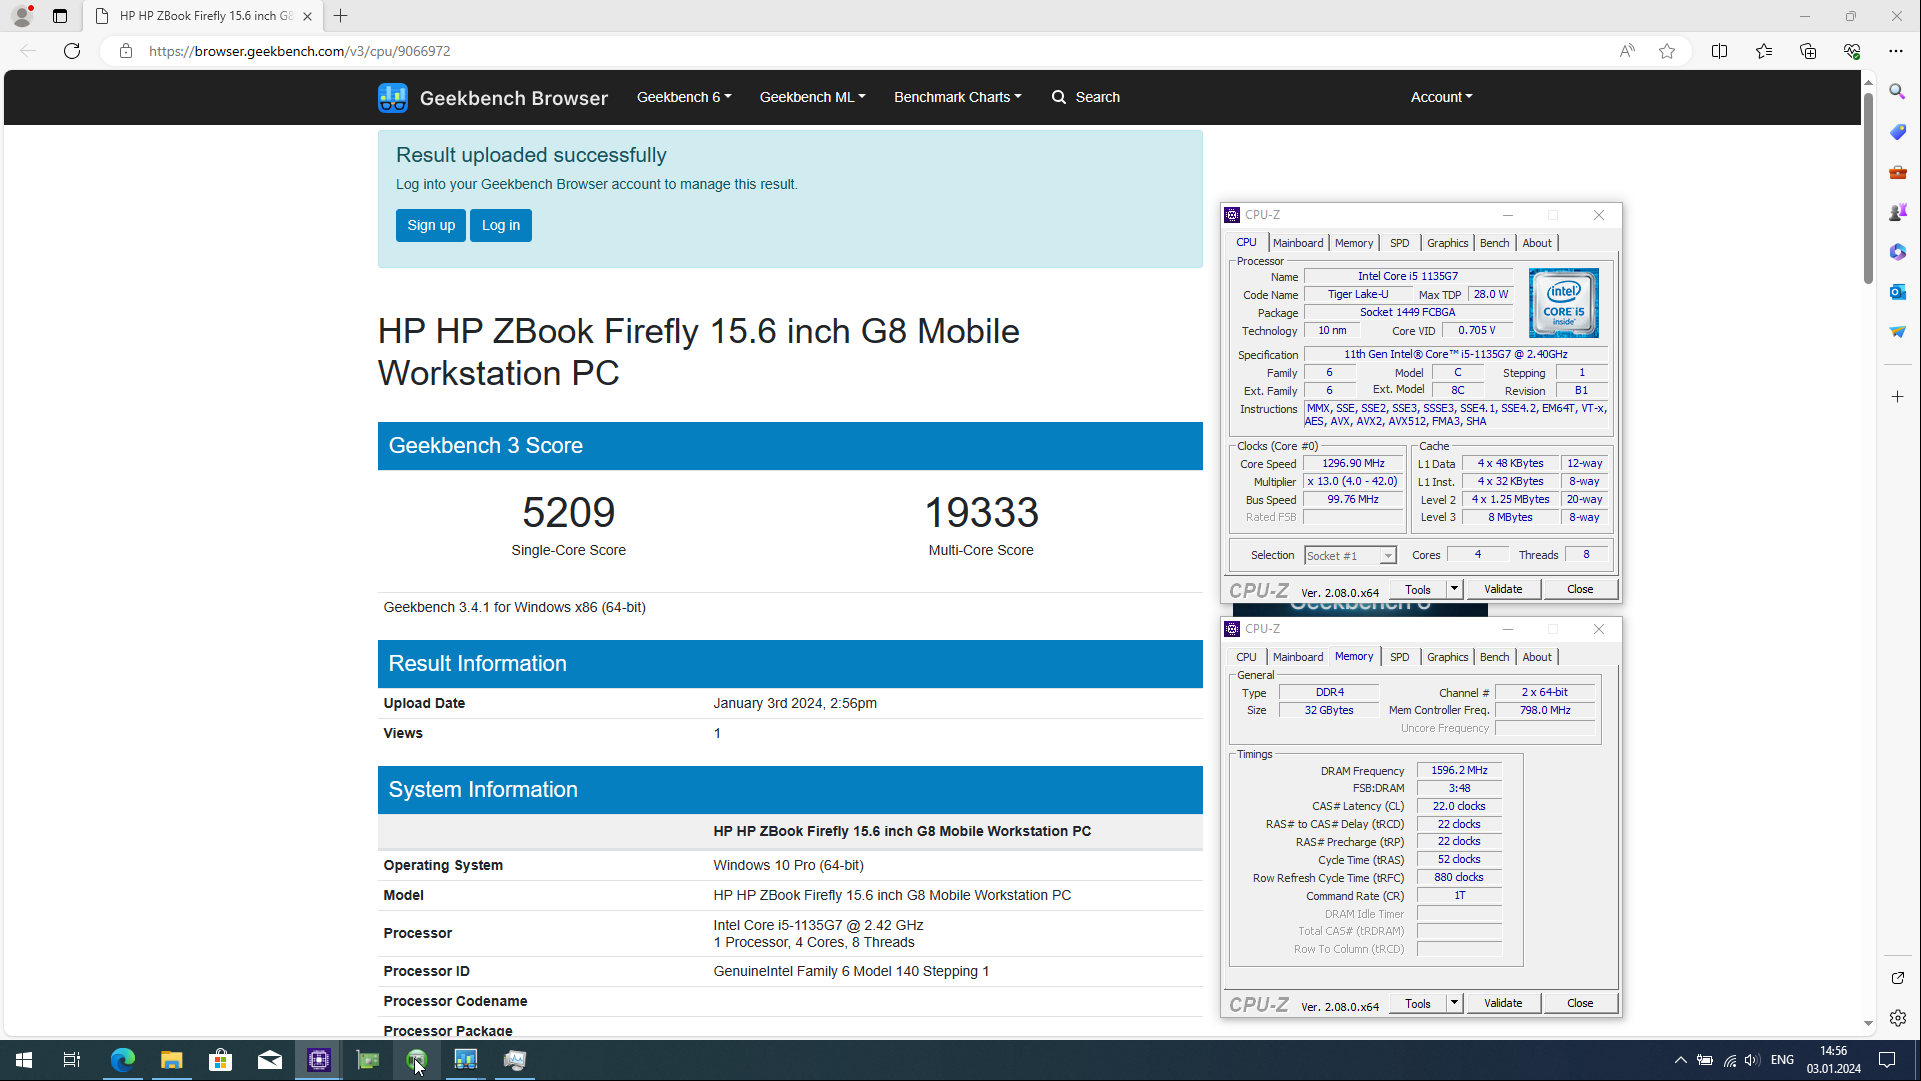Open the tab actions menu icon
The image size is (1921, 1081).
click(x=60, y=16)
